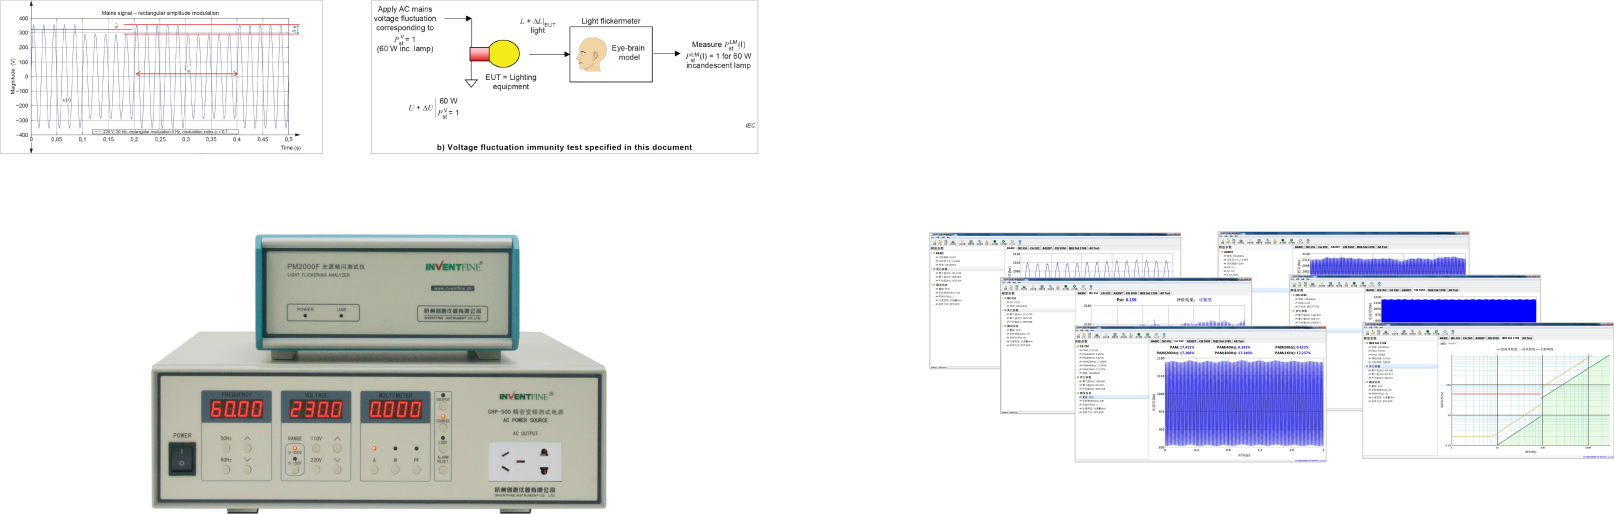Click the USB indicator on PM2000F analyzer
1614x514 pixels.
click(341, 316)
